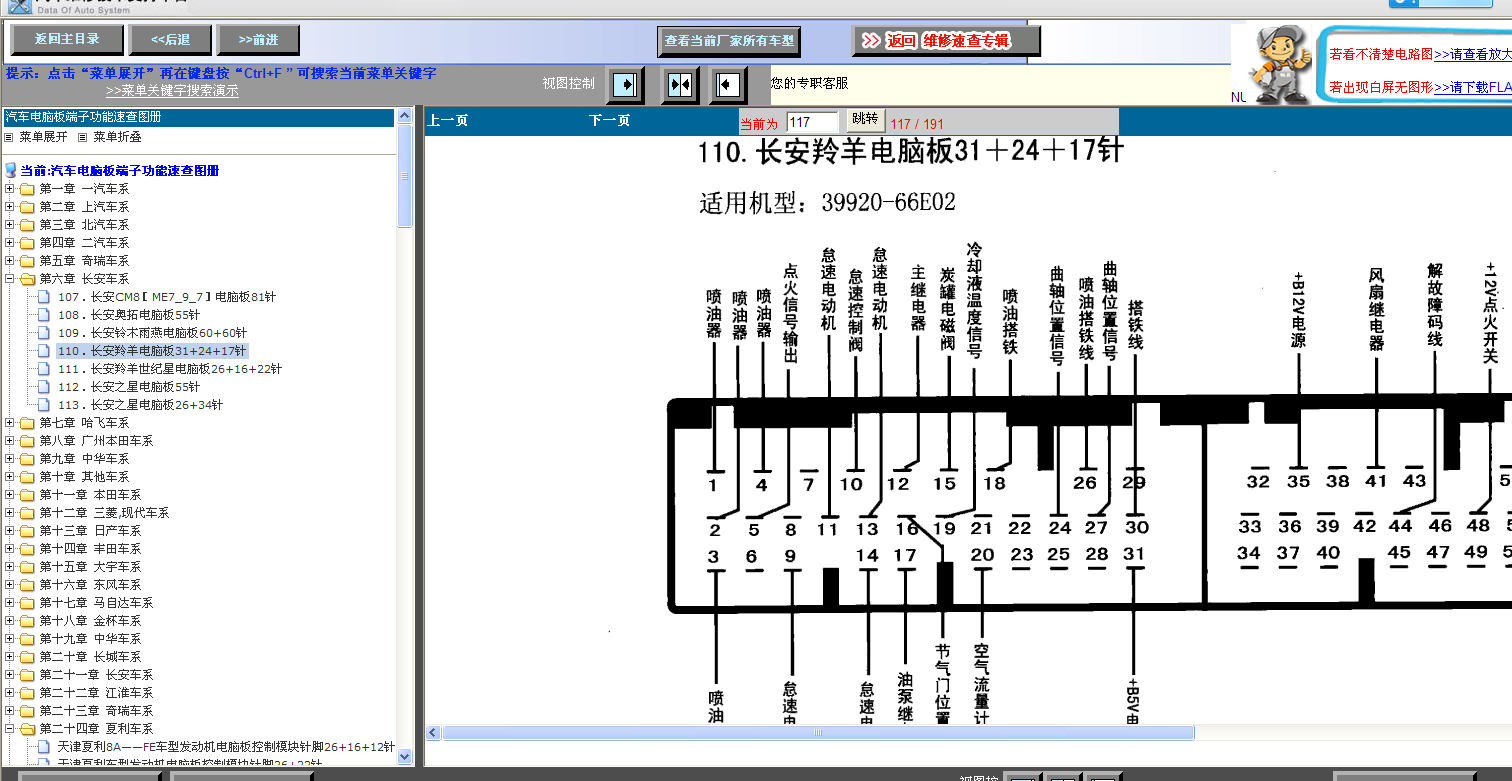Click diagram horizontal scrollbar left arrow
Screen dimensions: 1512x781
point(433,732)
